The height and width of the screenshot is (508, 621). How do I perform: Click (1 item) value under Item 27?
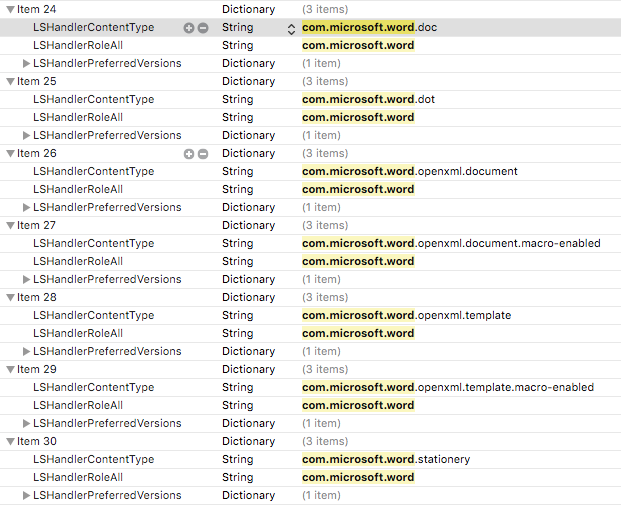point(321,280)
